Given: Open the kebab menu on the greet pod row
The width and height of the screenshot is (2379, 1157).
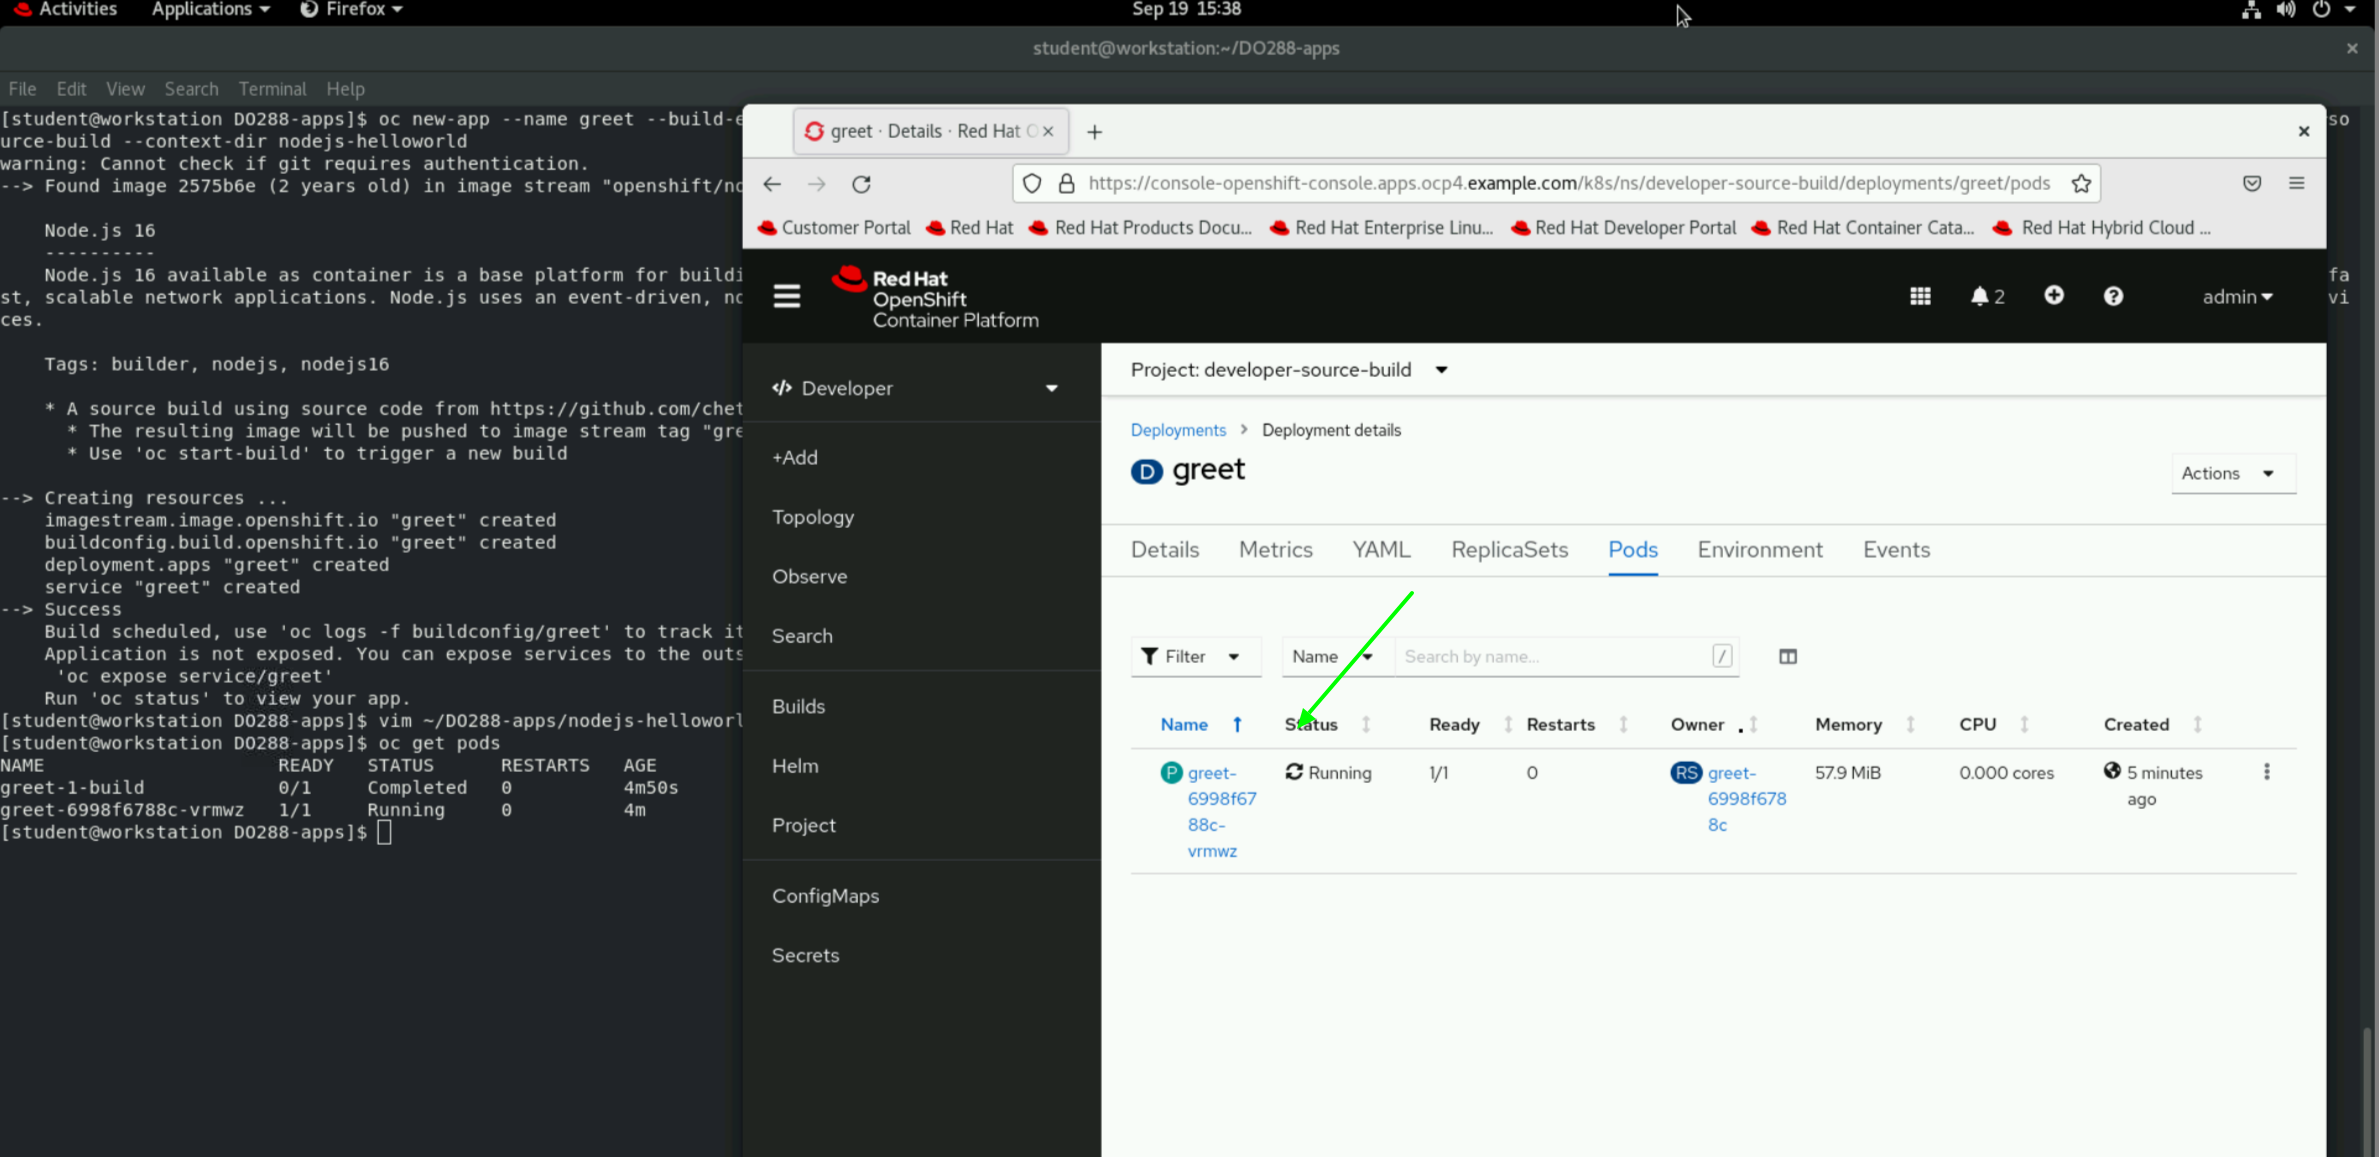Looking at the screenshot, I should click(2267, 772).
